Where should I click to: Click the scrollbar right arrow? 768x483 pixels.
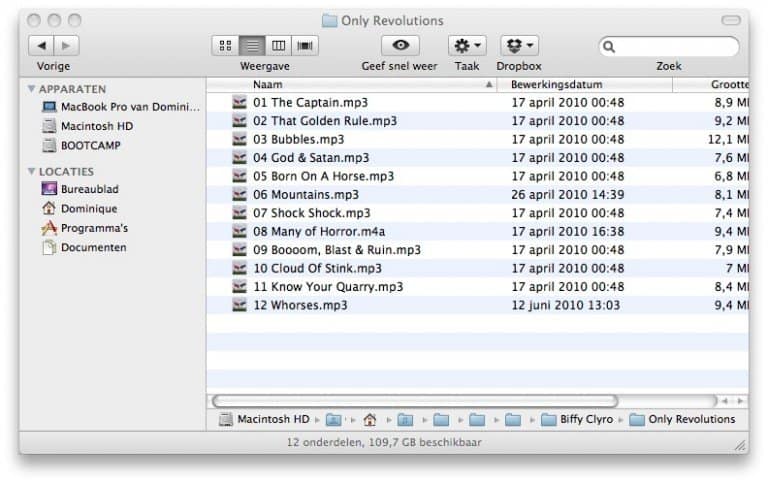(x=740, y=401)
